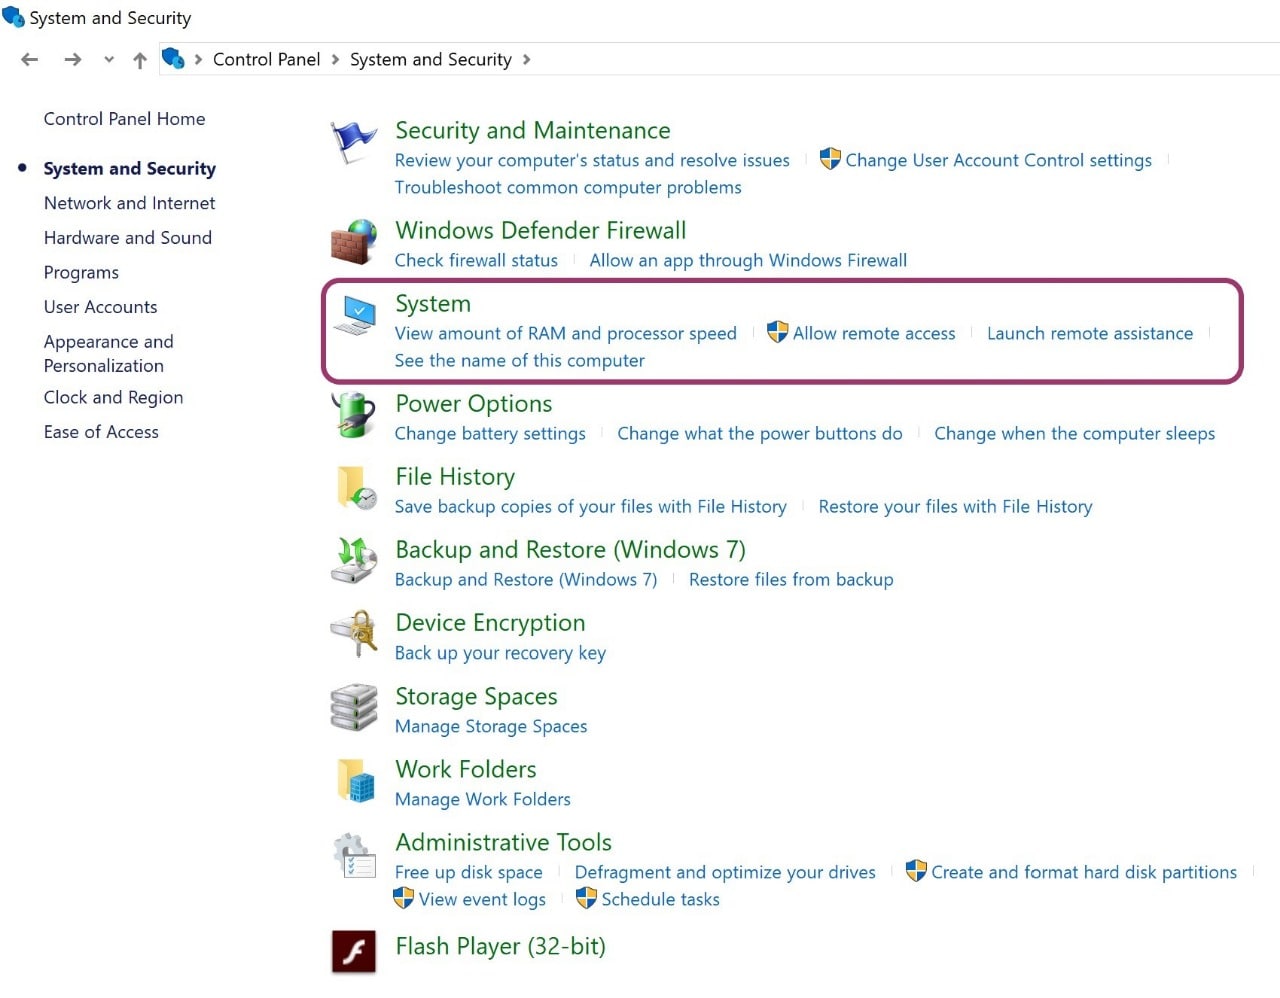1280x998 pixels.
Task: Open the System heading link
Action: tap(433, 304)
